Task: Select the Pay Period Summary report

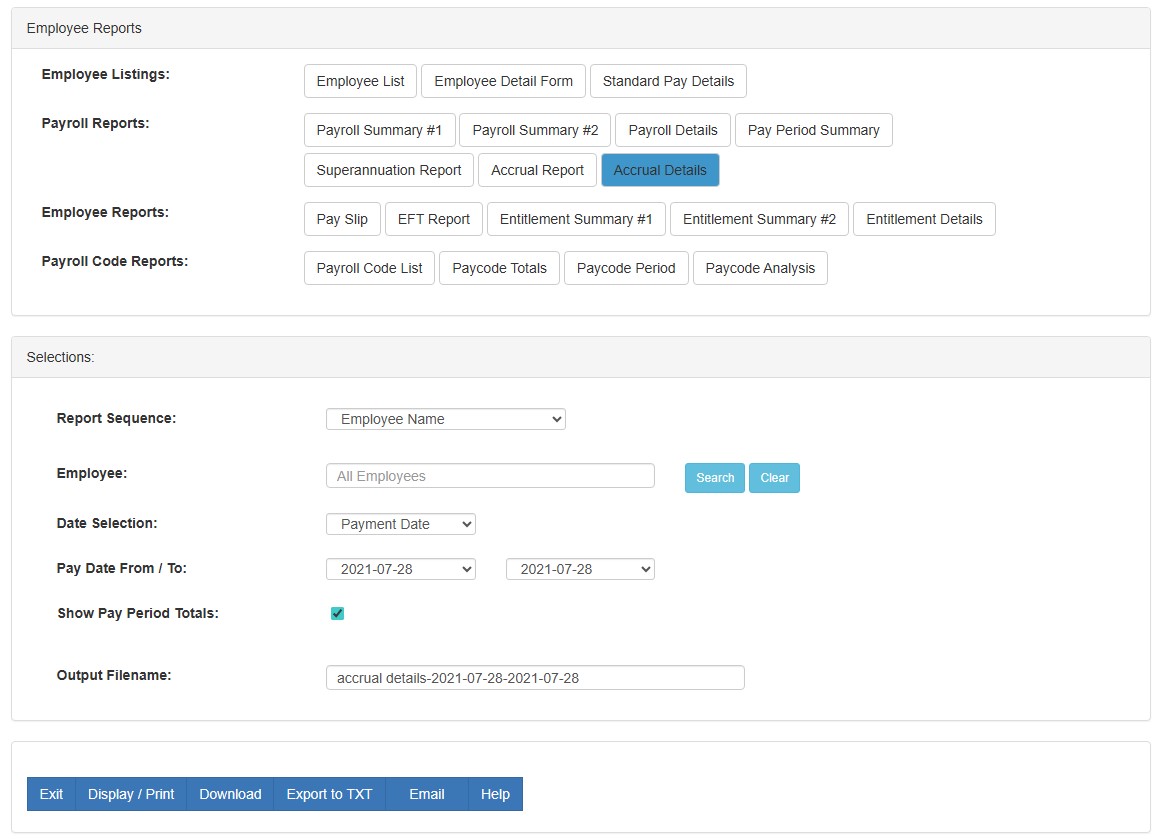Action: [813, 130]
